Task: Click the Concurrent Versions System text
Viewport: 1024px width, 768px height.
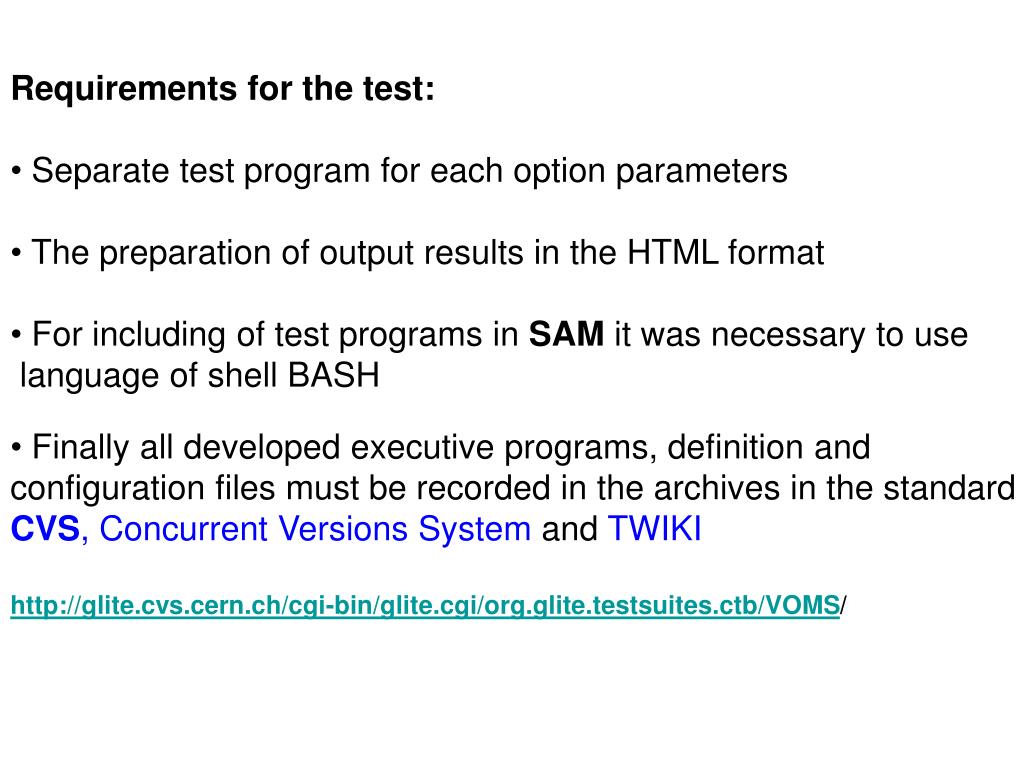Action: click(x=315, y=528)
